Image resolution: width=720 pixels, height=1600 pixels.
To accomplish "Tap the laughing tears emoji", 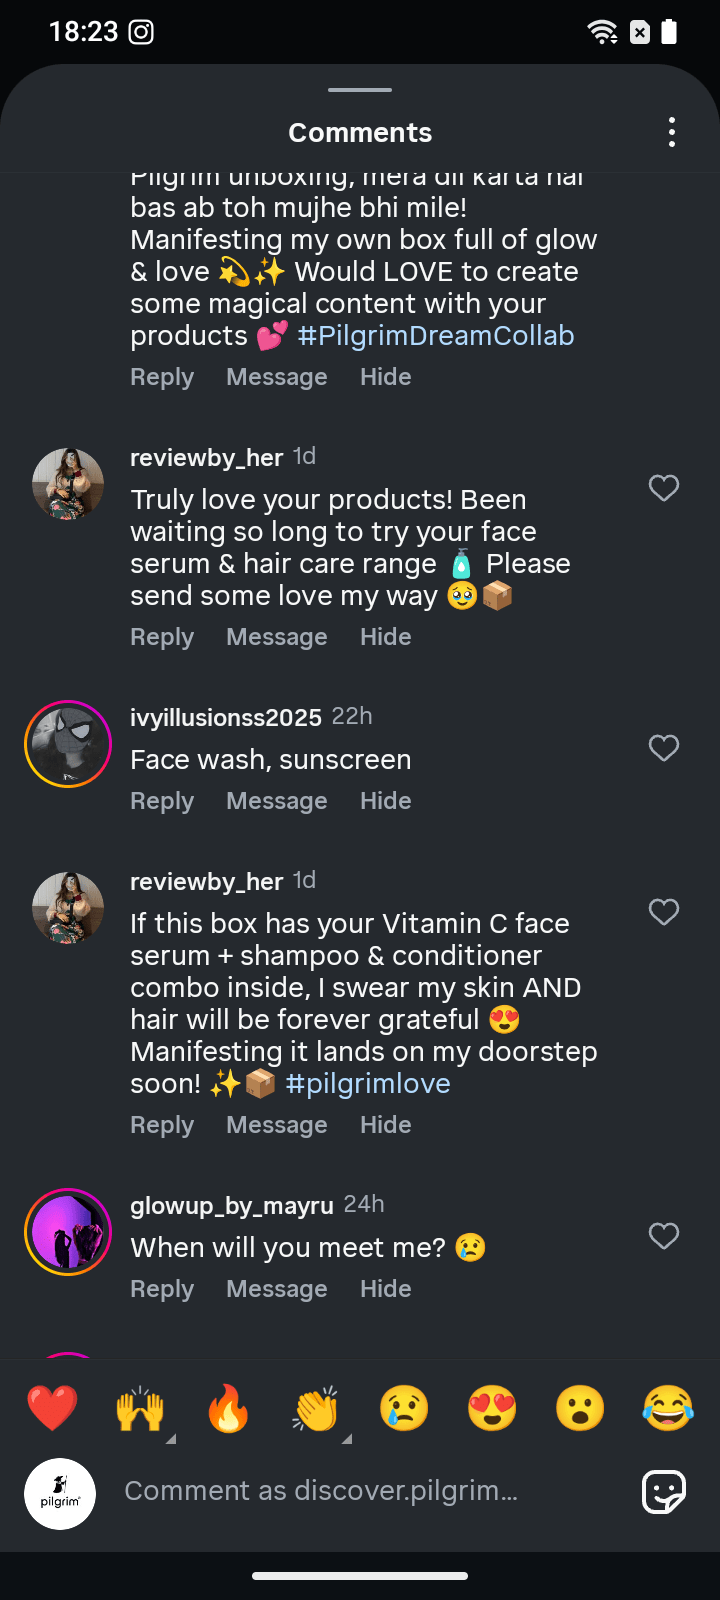I will 668,1408.
